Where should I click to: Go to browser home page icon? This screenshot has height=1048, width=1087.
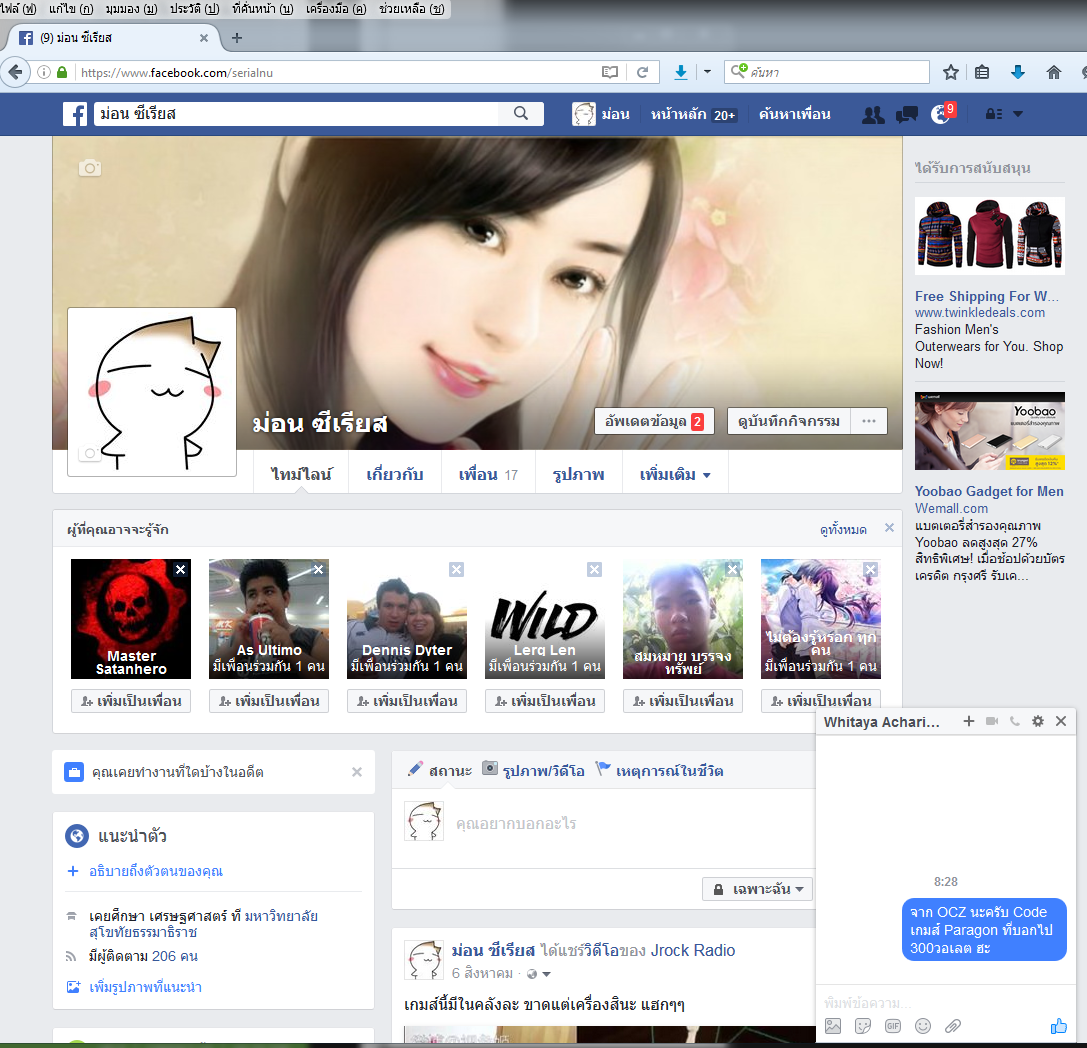tap(1053, 72)
